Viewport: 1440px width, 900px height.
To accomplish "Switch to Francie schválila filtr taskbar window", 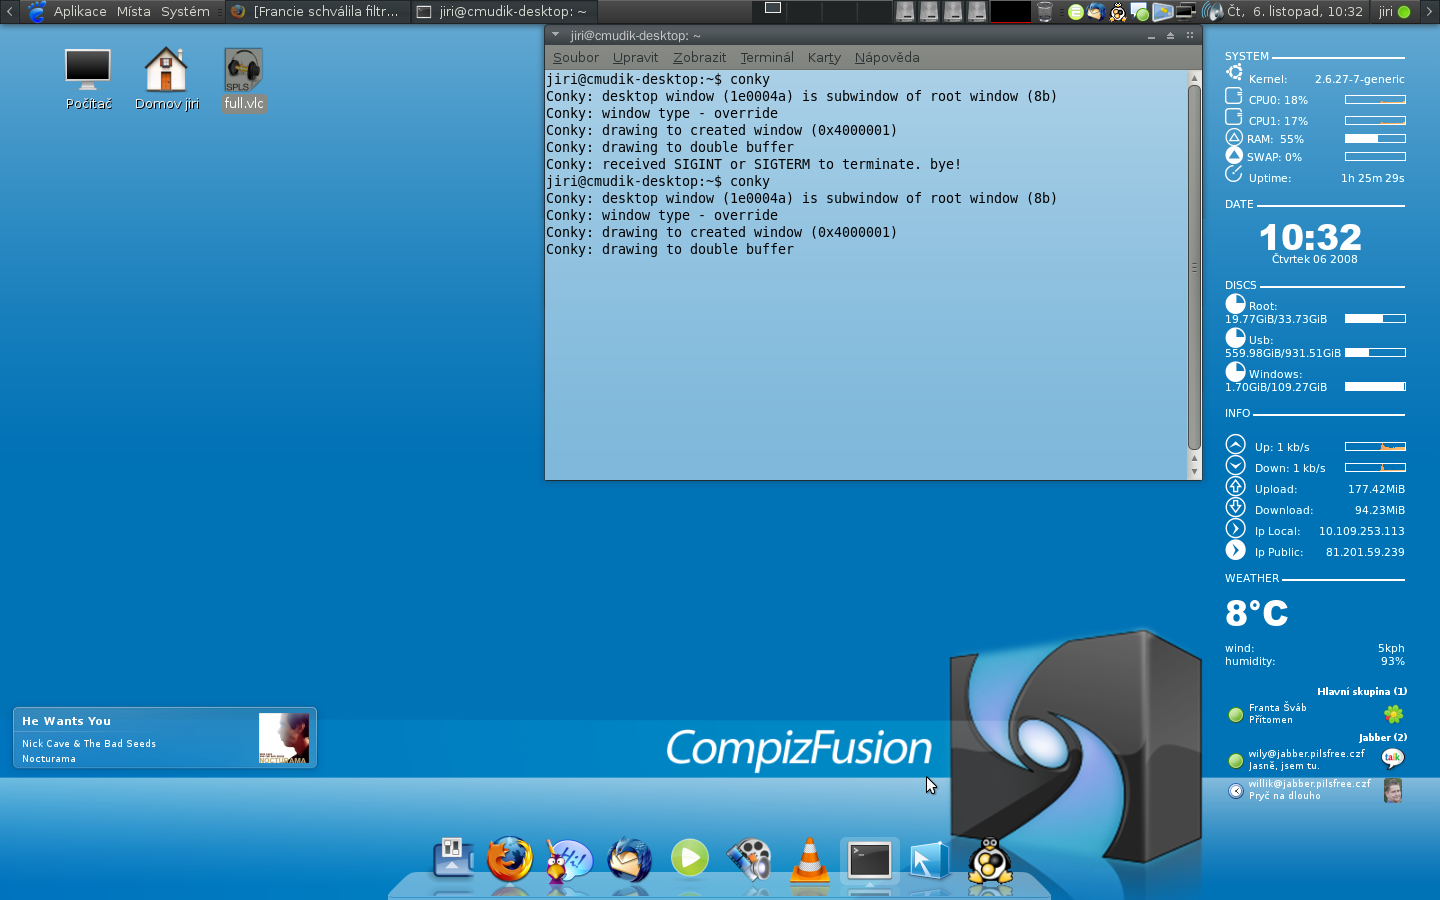I will pos(316,12).
